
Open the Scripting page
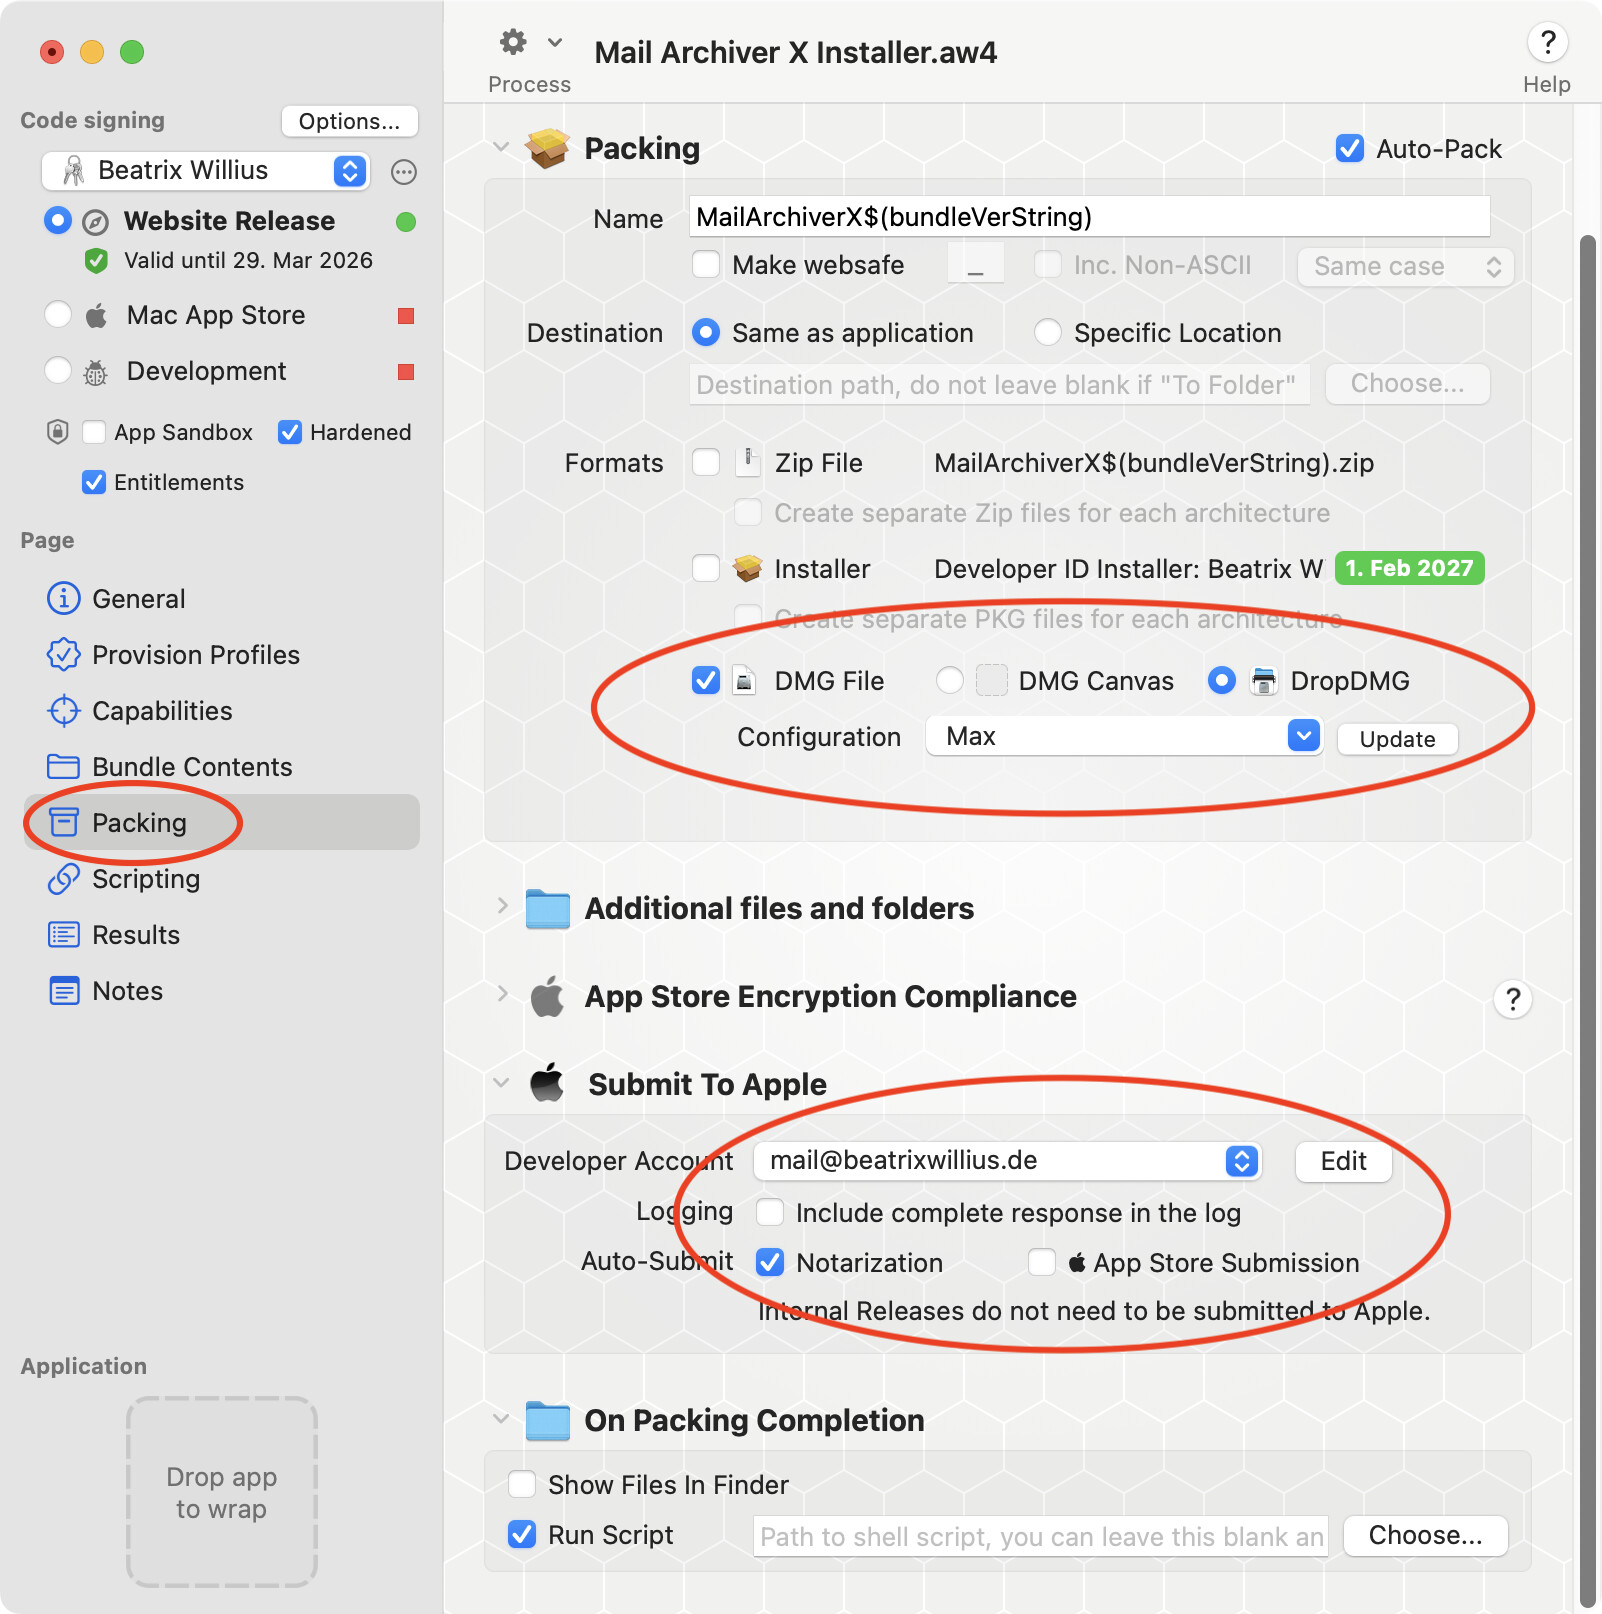coord(222,879)
